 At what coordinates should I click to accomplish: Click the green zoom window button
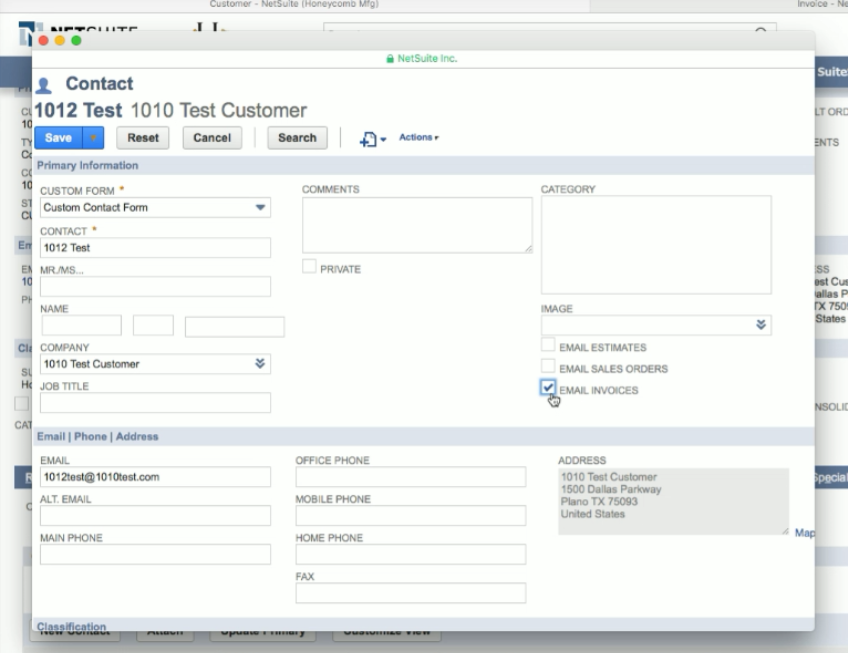point(76,41)
